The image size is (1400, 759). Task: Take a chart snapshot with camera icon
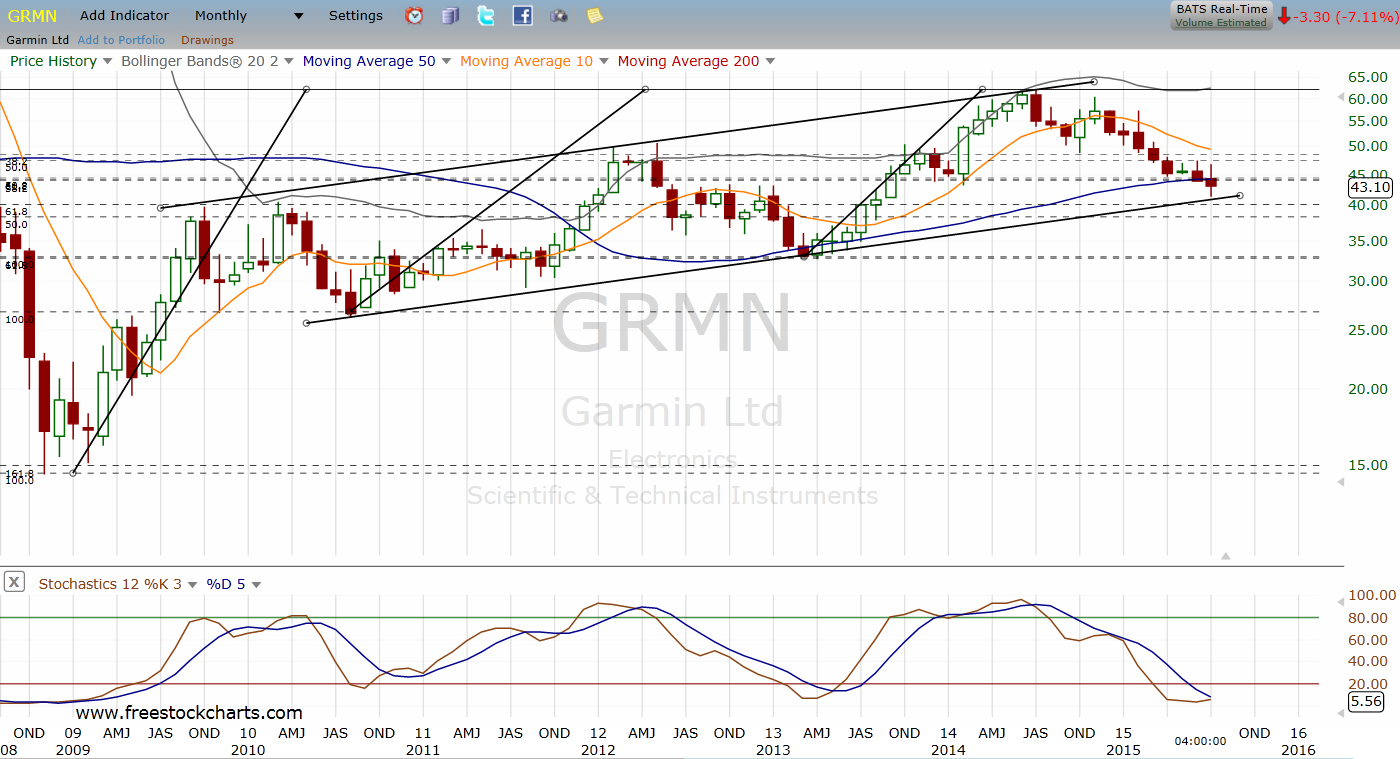click(x=559, y=15)
